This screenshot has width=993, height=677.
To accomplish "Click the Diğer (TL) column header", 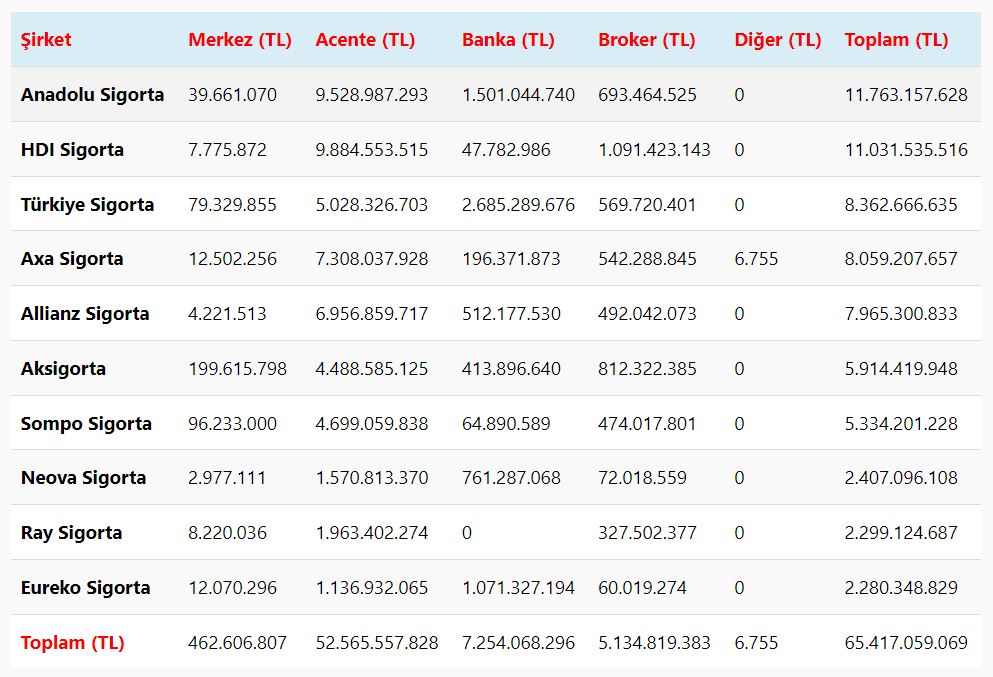I will [778, 40].
